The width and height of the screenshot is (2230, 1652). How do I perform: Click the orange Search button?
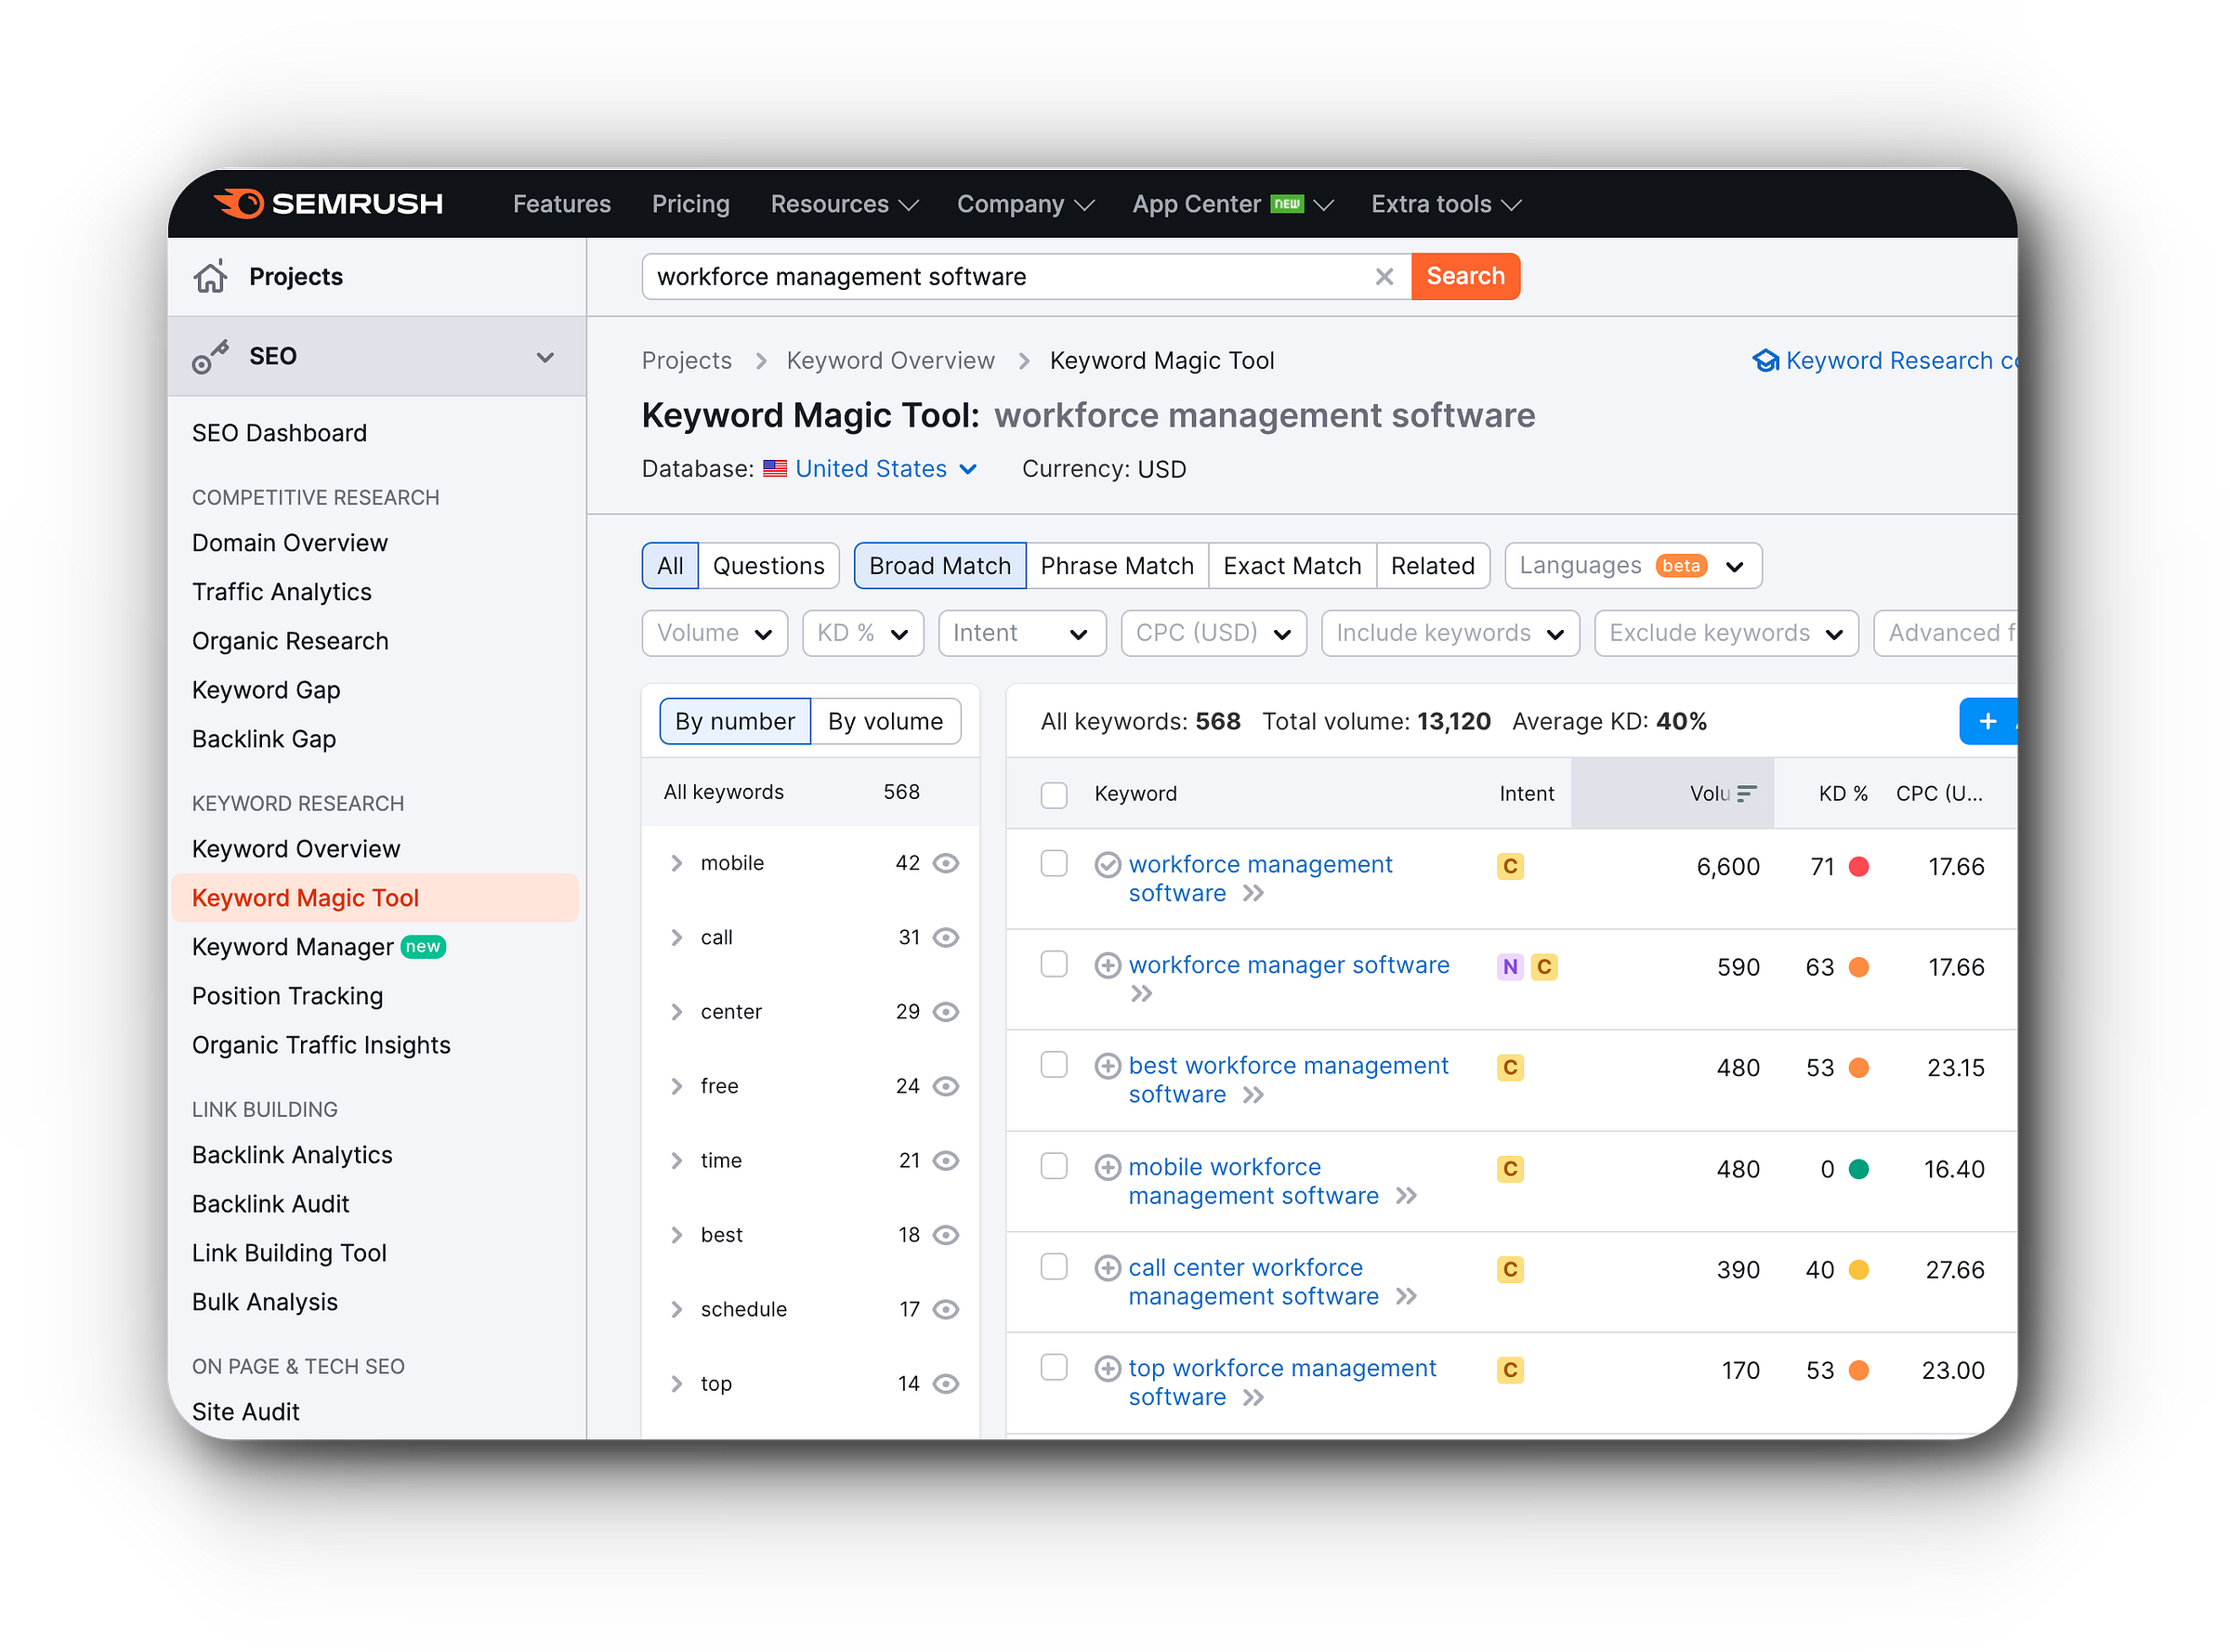pyautogui.click(x=1465, y=277)
